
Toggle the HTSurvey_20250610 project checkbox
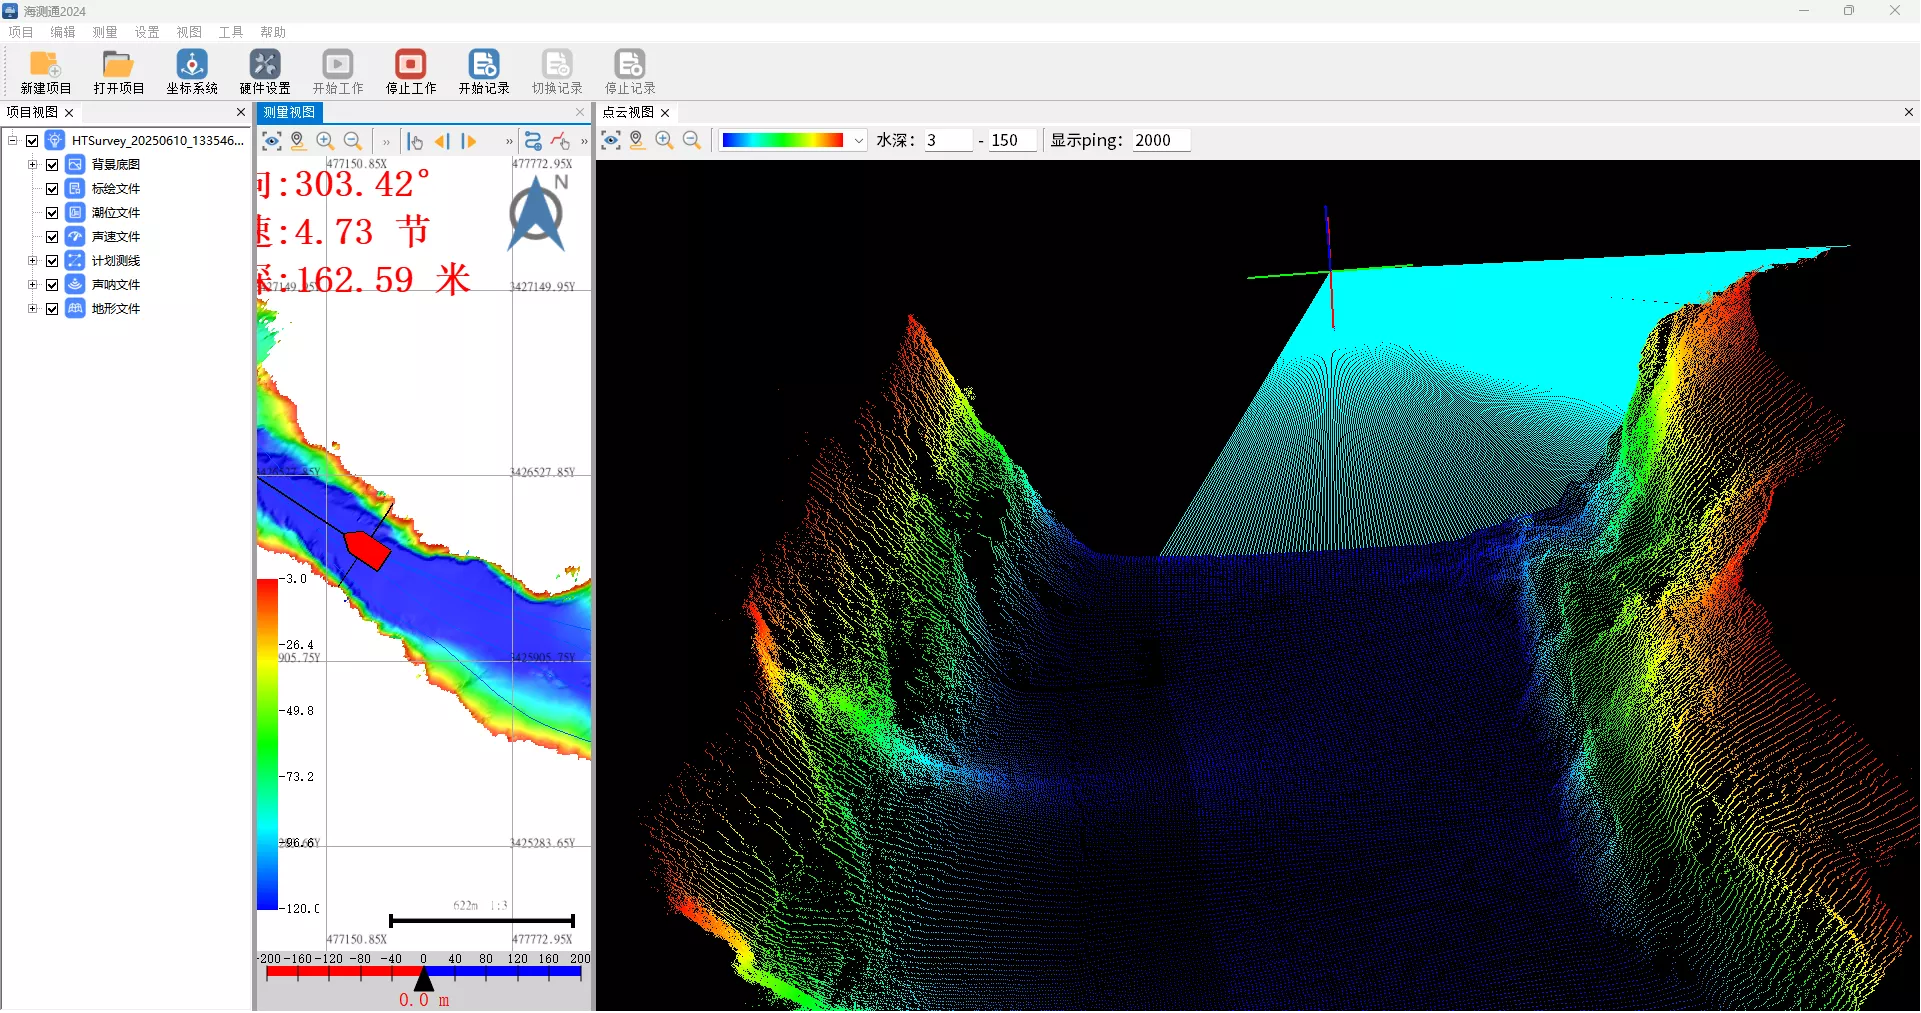(x=32, y=141)
